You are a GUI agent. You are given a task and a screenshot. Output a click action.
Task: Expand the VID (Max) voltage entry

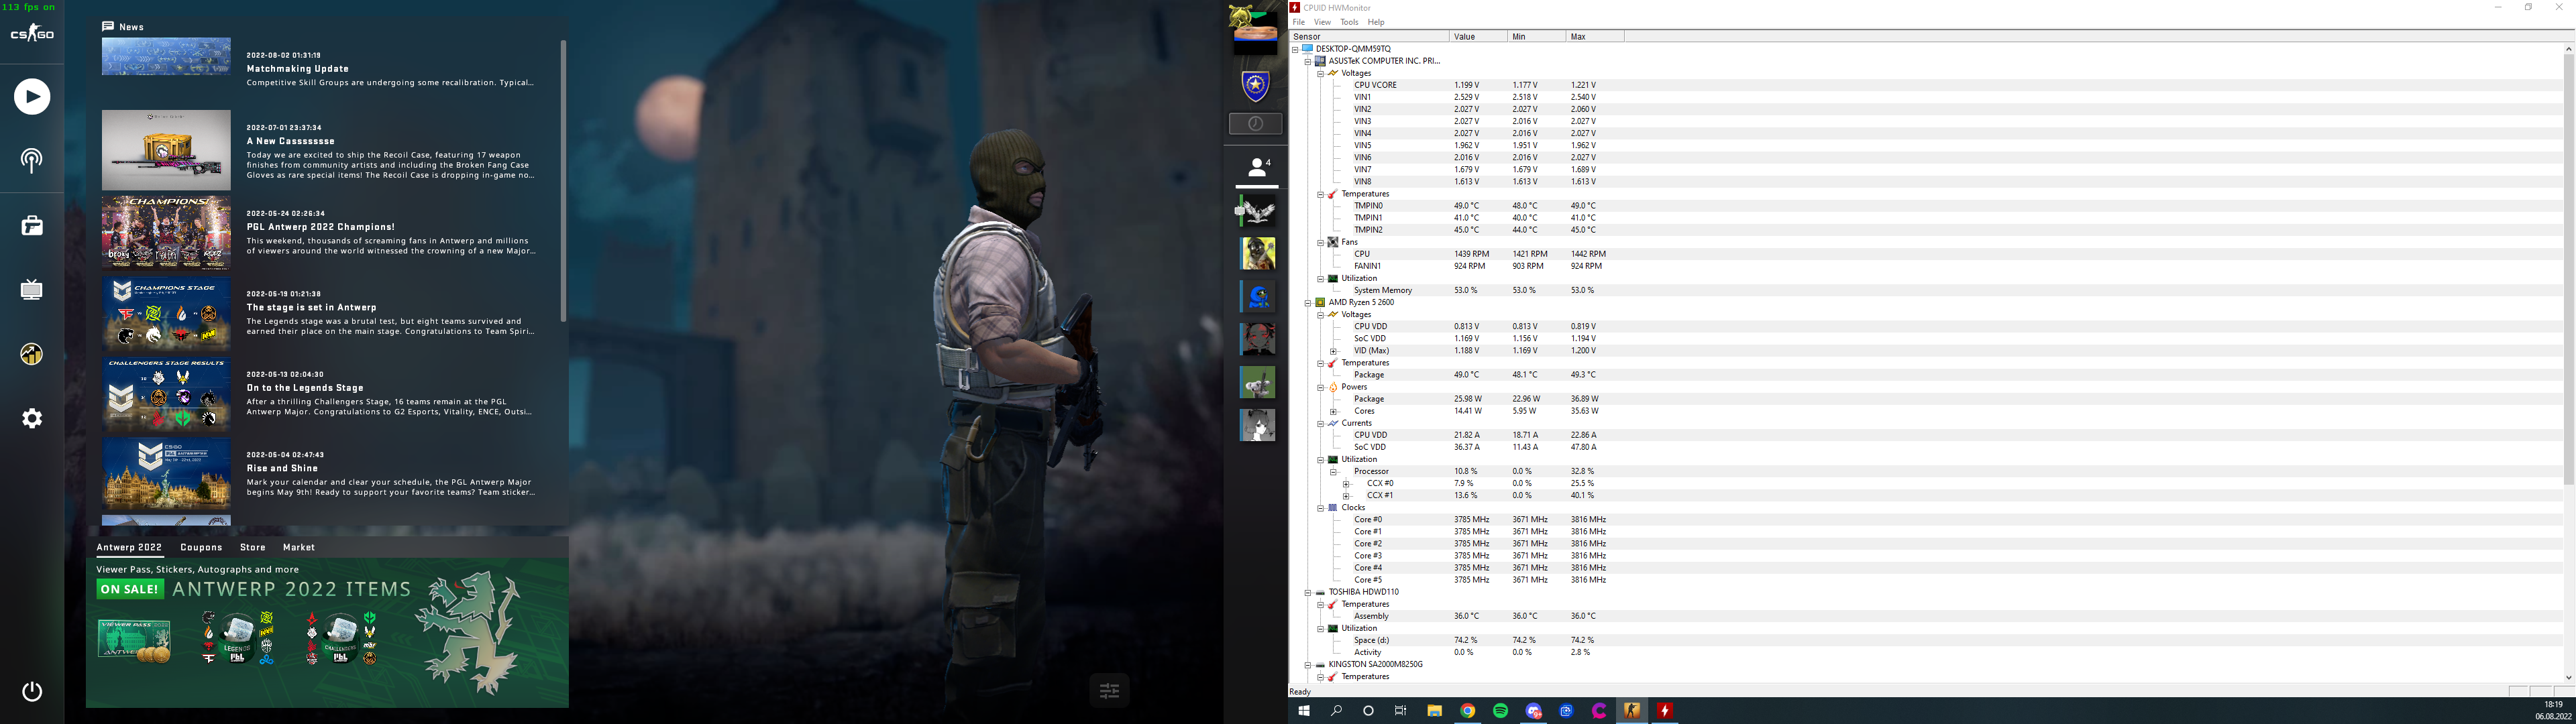pyautogui.click(x=1333, y=351)
